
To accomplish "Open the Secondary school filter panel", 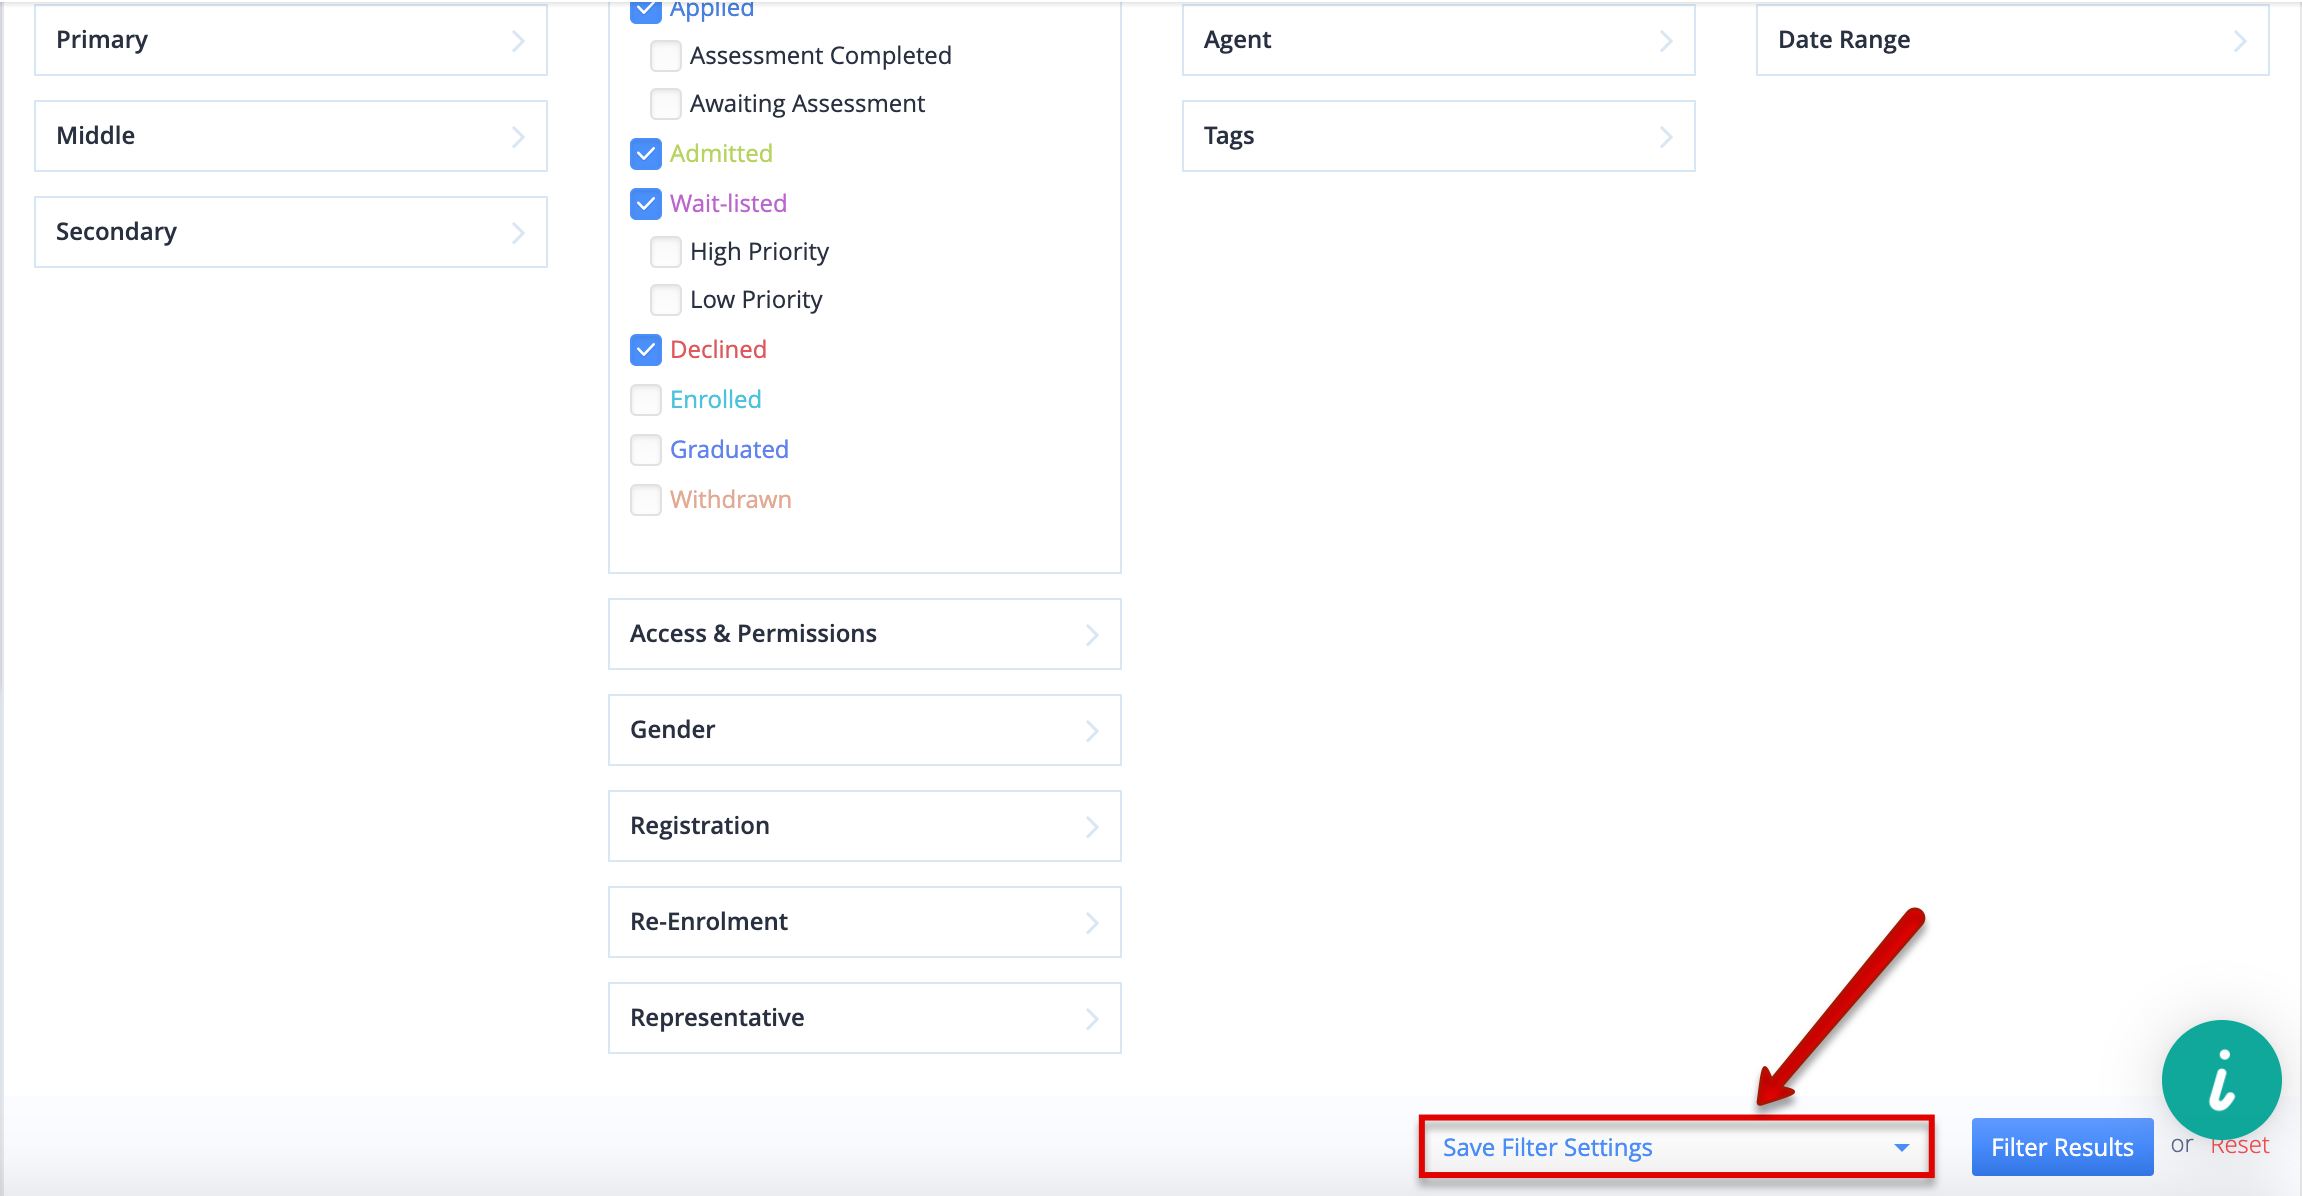I will click(x=291, y=232).
